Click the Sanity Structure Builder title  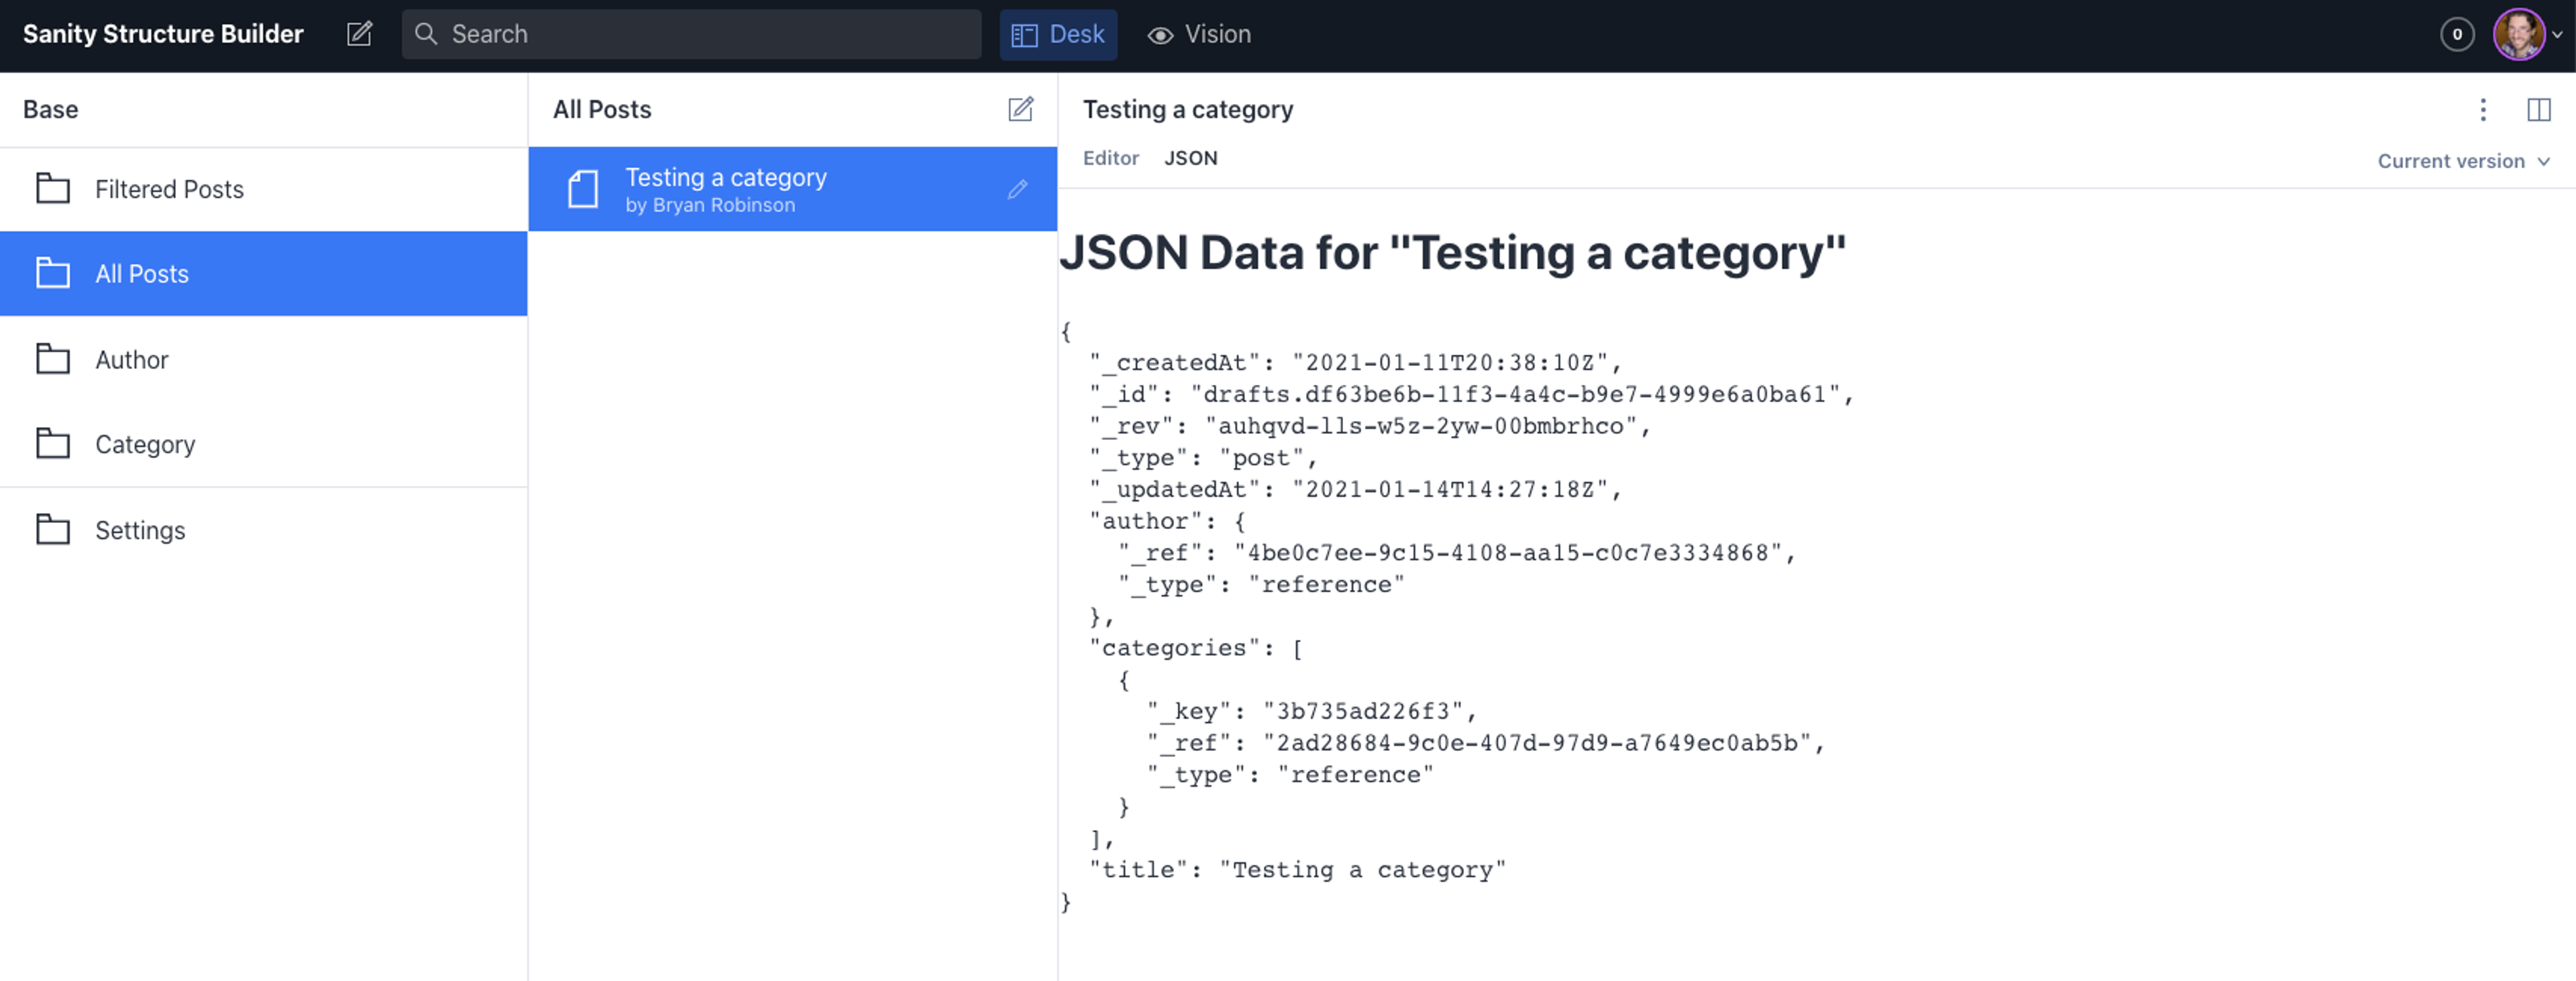click(x=163, y=34)
